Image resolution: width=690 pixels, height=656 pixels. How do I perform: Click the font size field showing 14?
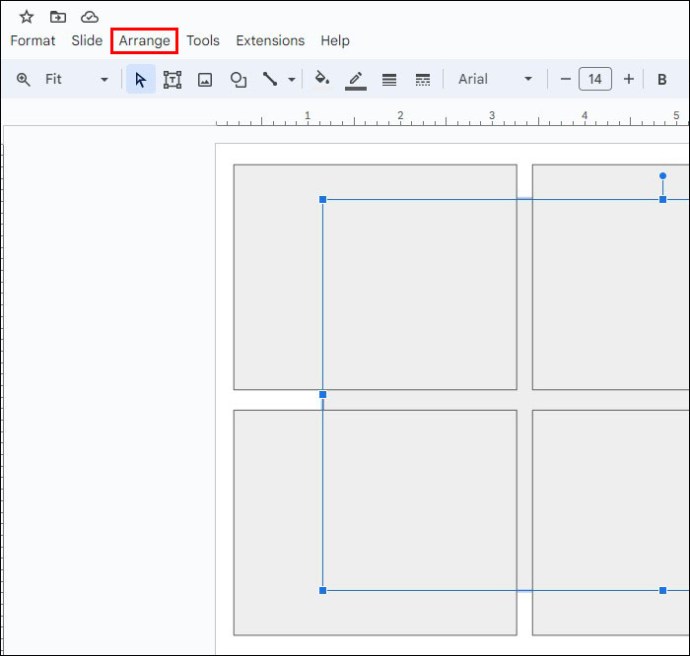pyautogui.click(x=595, y=79)
